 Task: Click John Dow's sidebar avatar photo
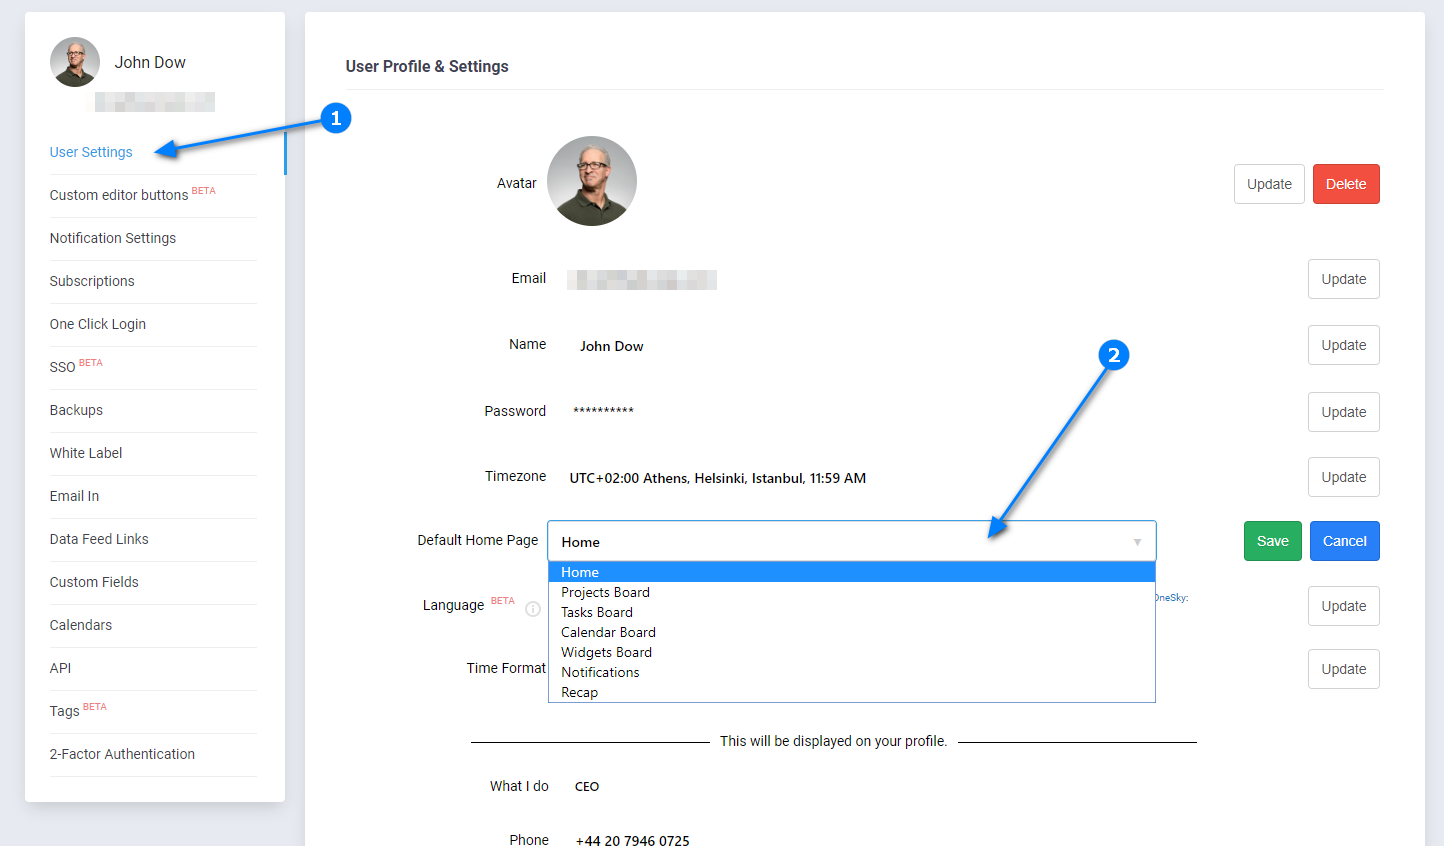(75, 62)
